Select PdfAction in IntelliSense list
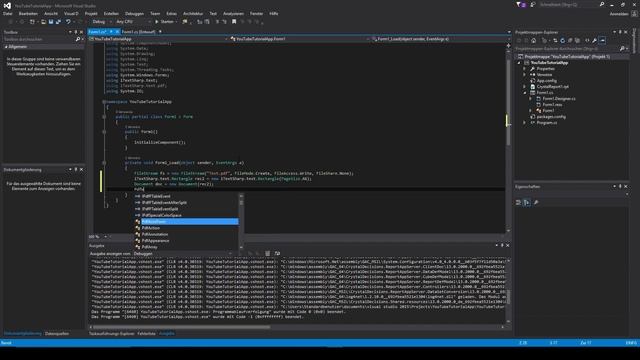 tap(151, 228)
